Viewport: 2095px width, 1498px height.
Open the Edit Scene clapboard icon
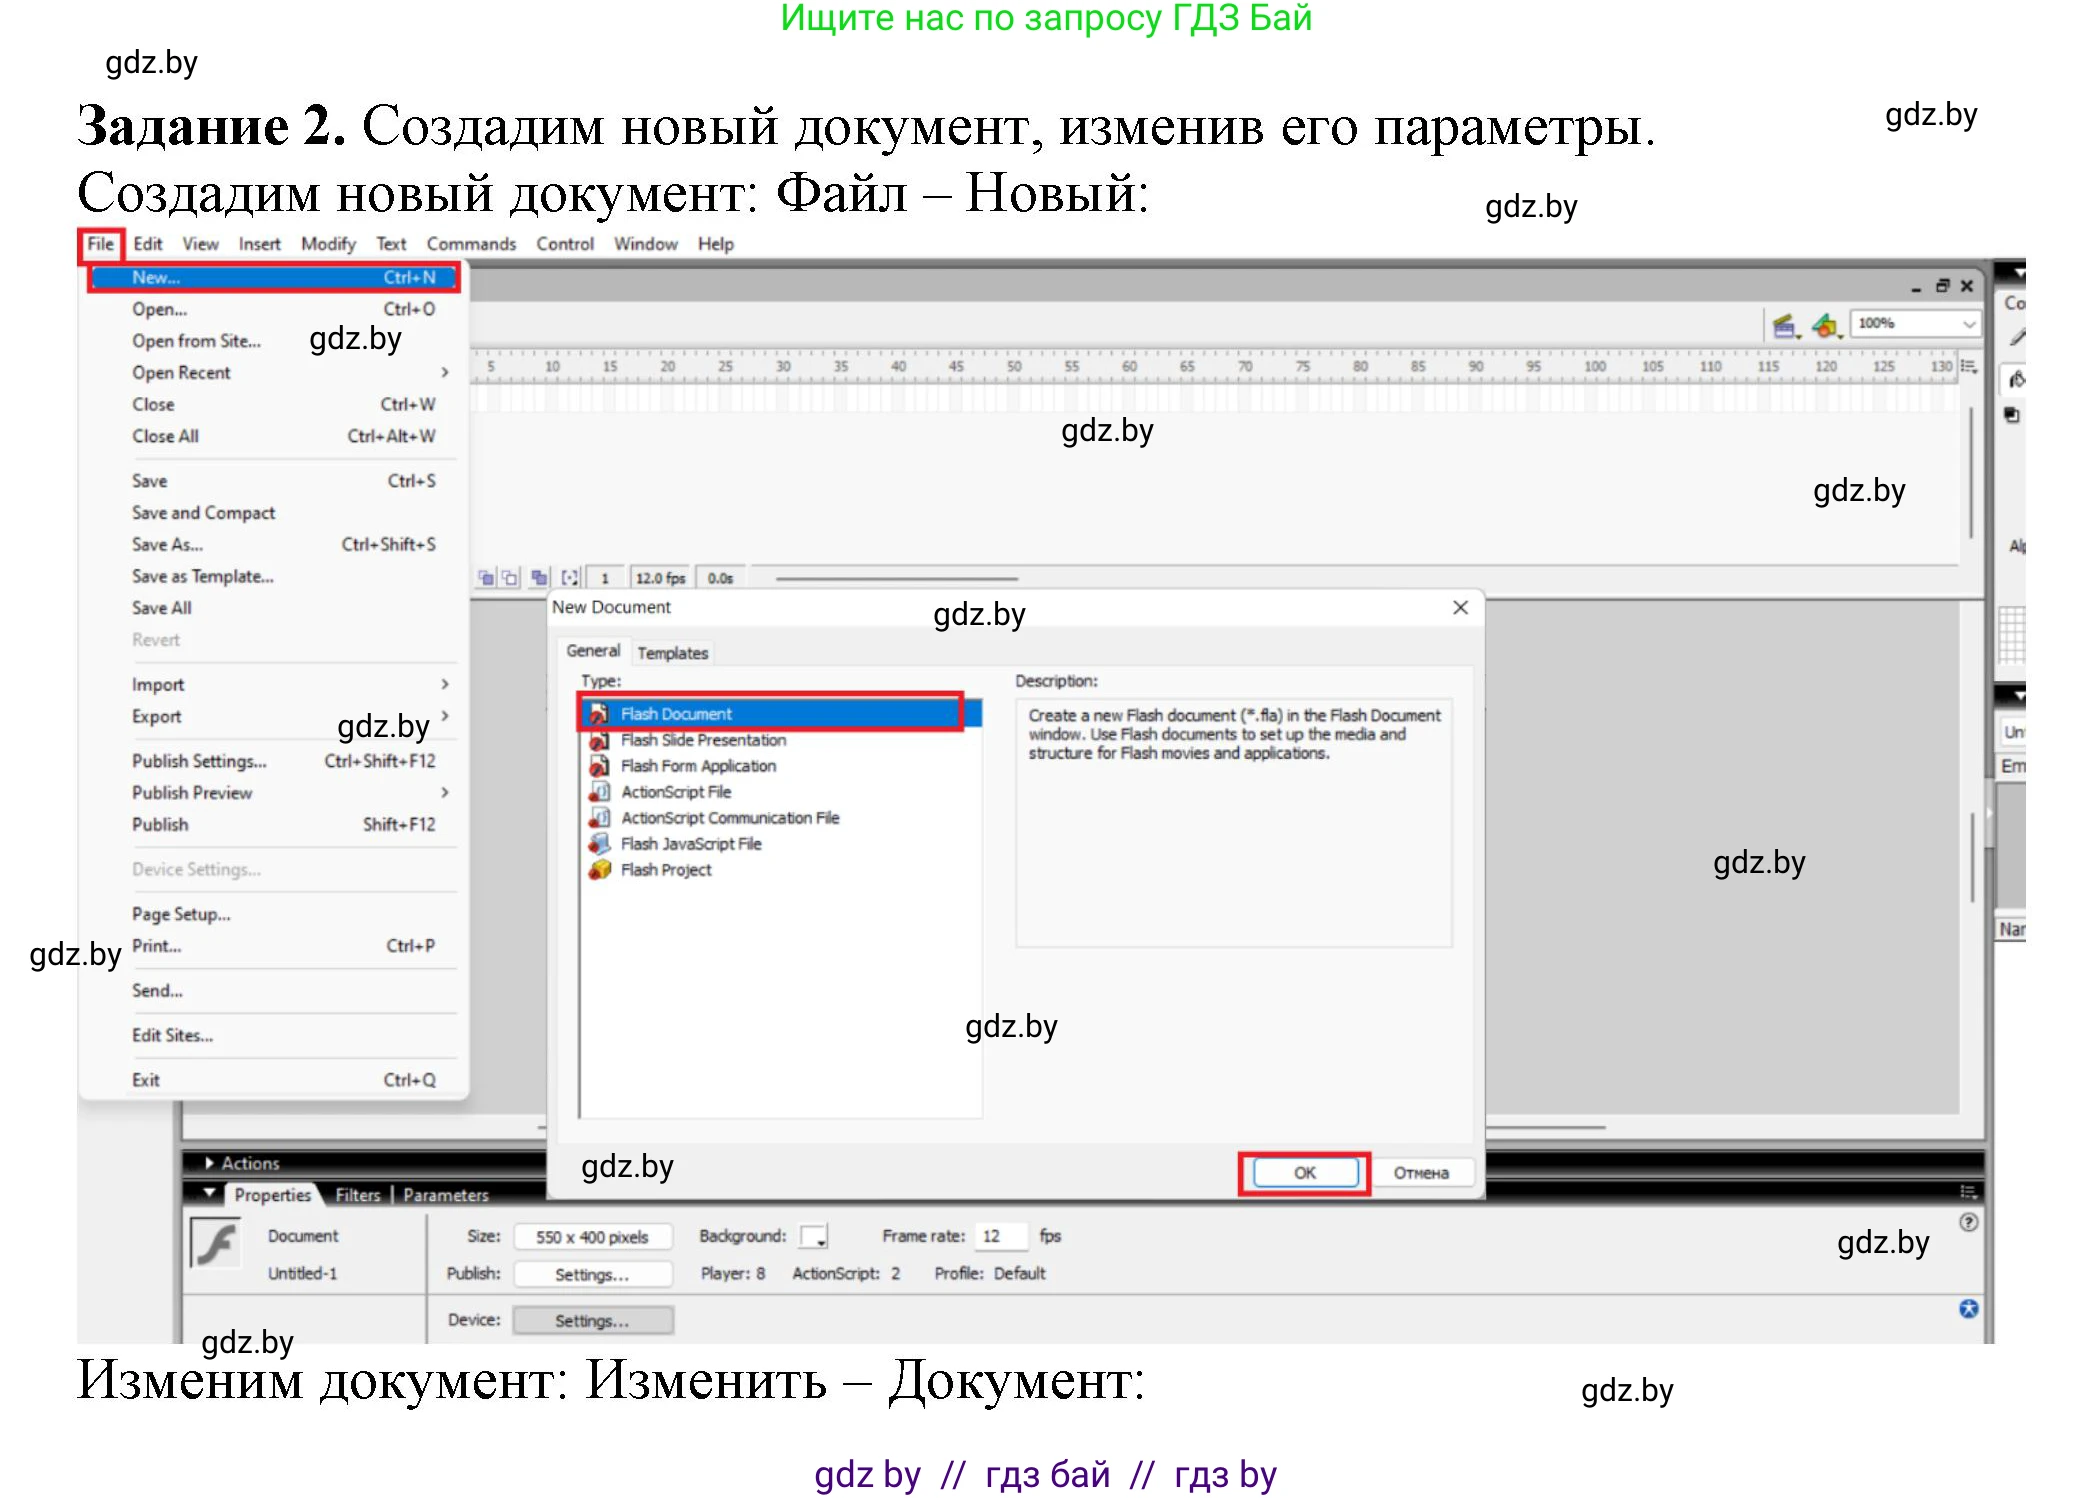tap(1785, 327)
